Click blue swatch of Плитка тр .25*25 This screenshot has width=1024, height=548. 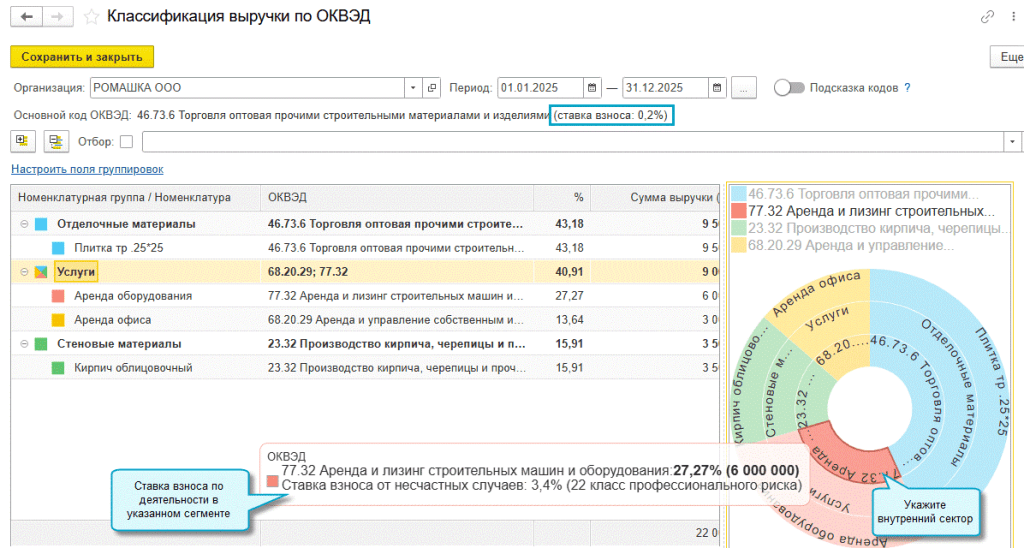click(x=58, y=248)
